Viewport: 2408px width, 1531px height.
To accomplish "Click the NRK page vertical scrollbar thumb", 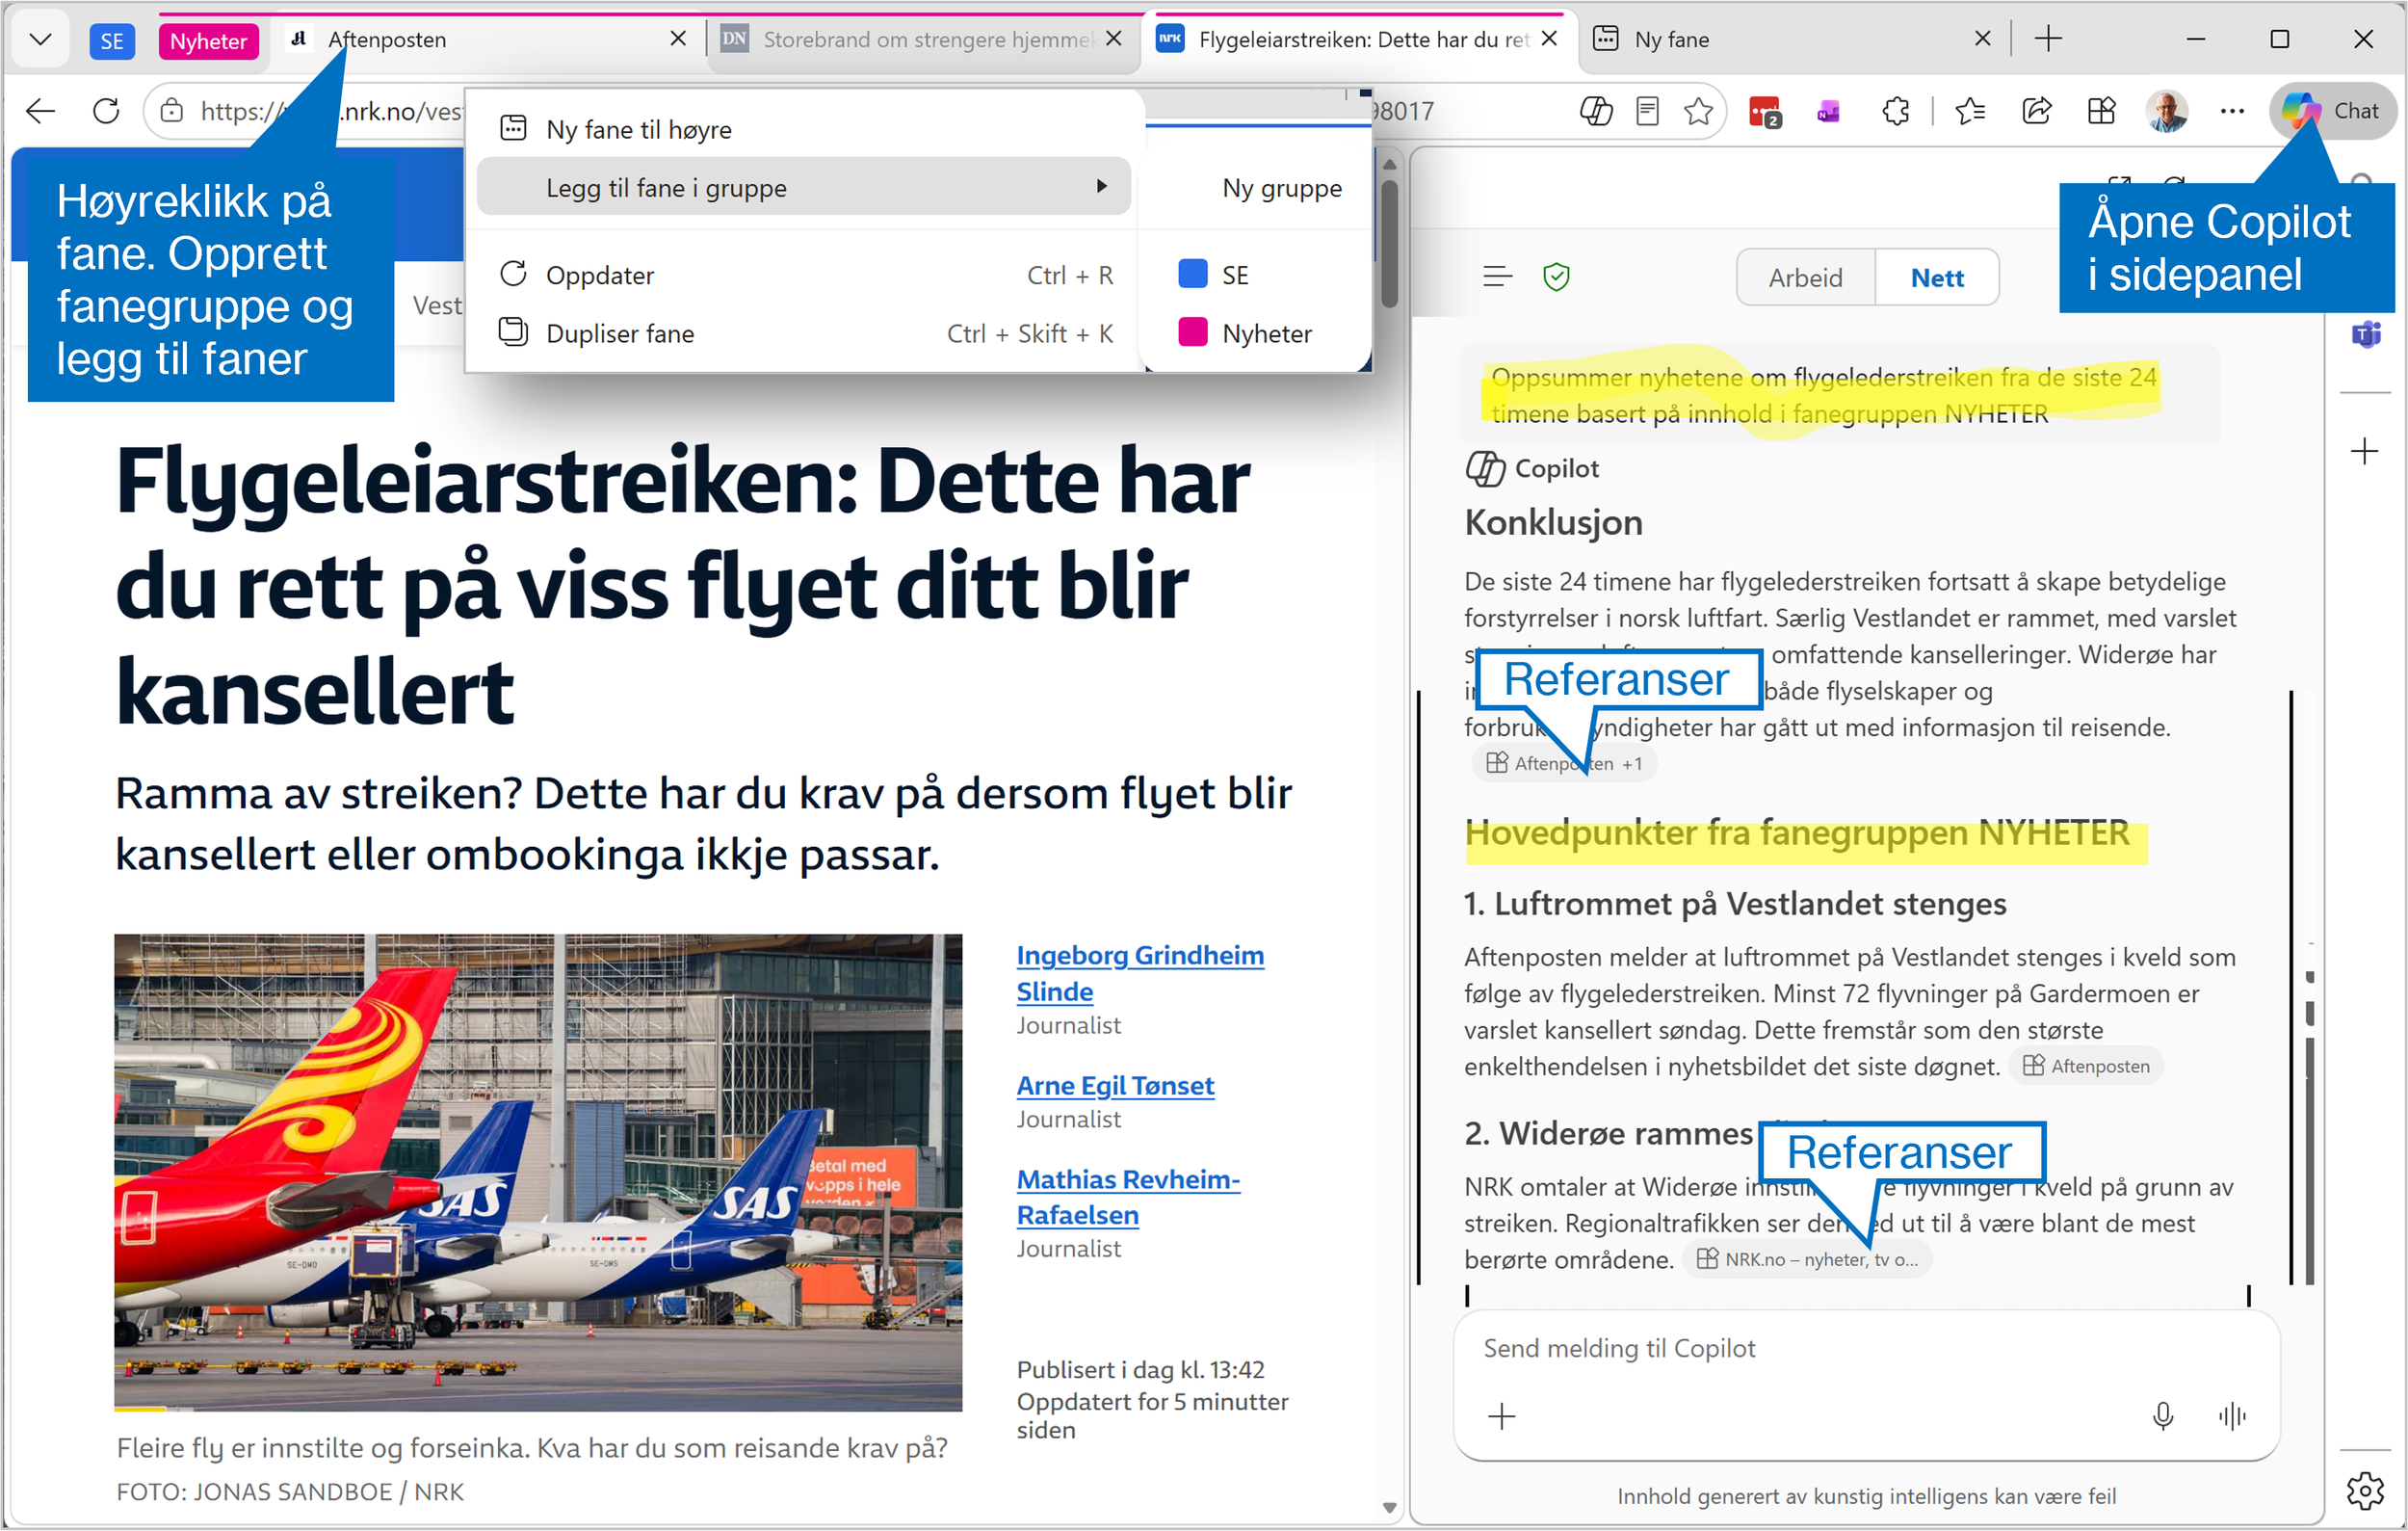I will click(x=1389, y=244).
